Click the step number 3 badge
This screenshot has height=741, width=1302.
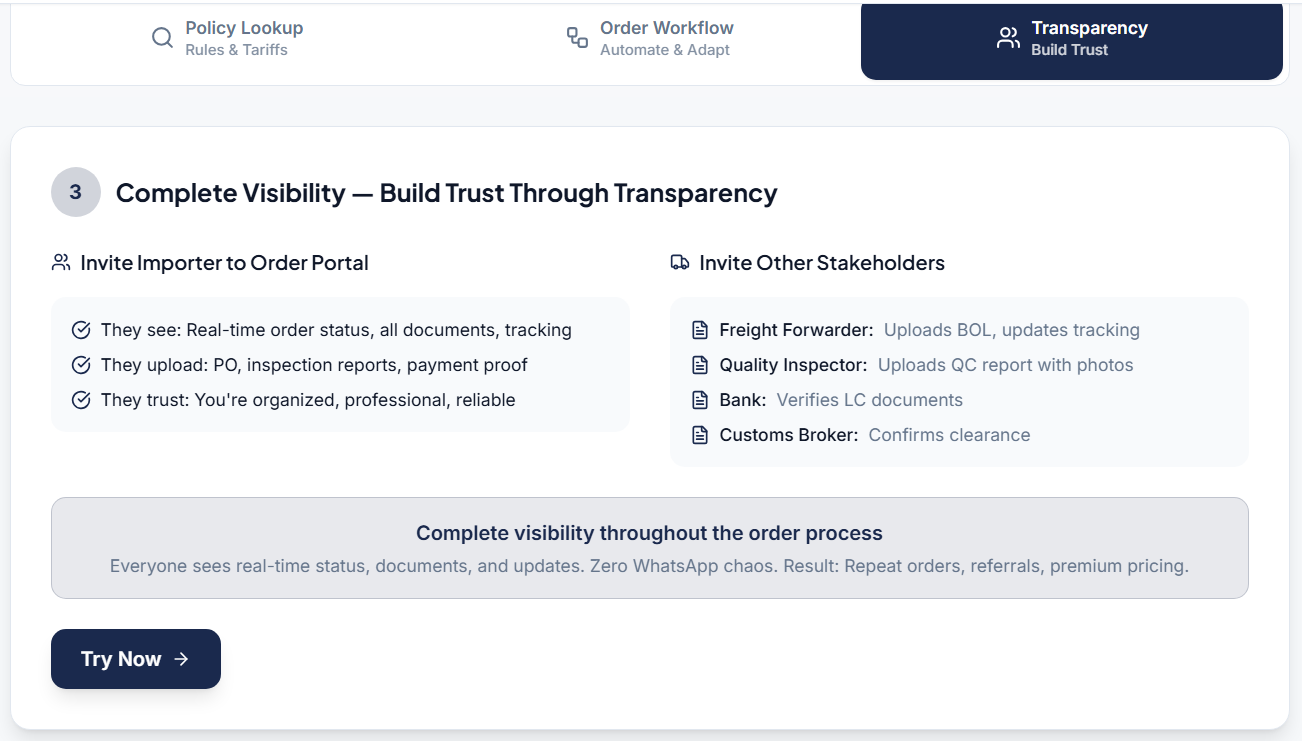pos(75,192)
